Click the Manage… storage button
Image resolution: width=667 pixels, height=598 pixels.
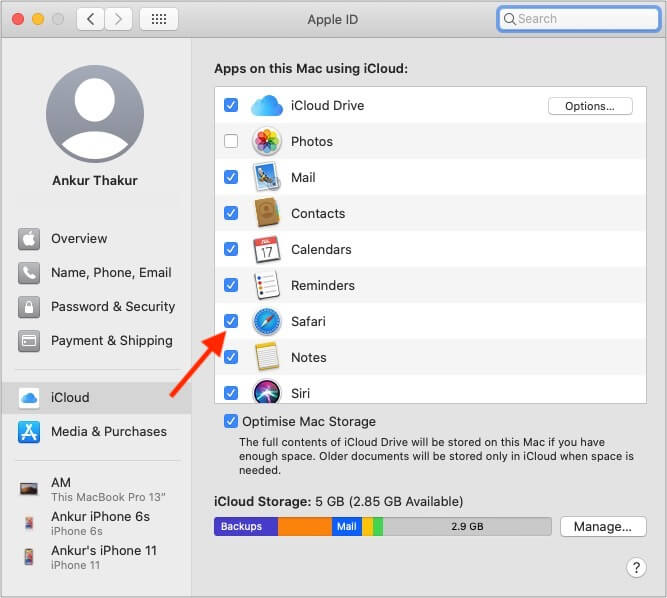603,527
